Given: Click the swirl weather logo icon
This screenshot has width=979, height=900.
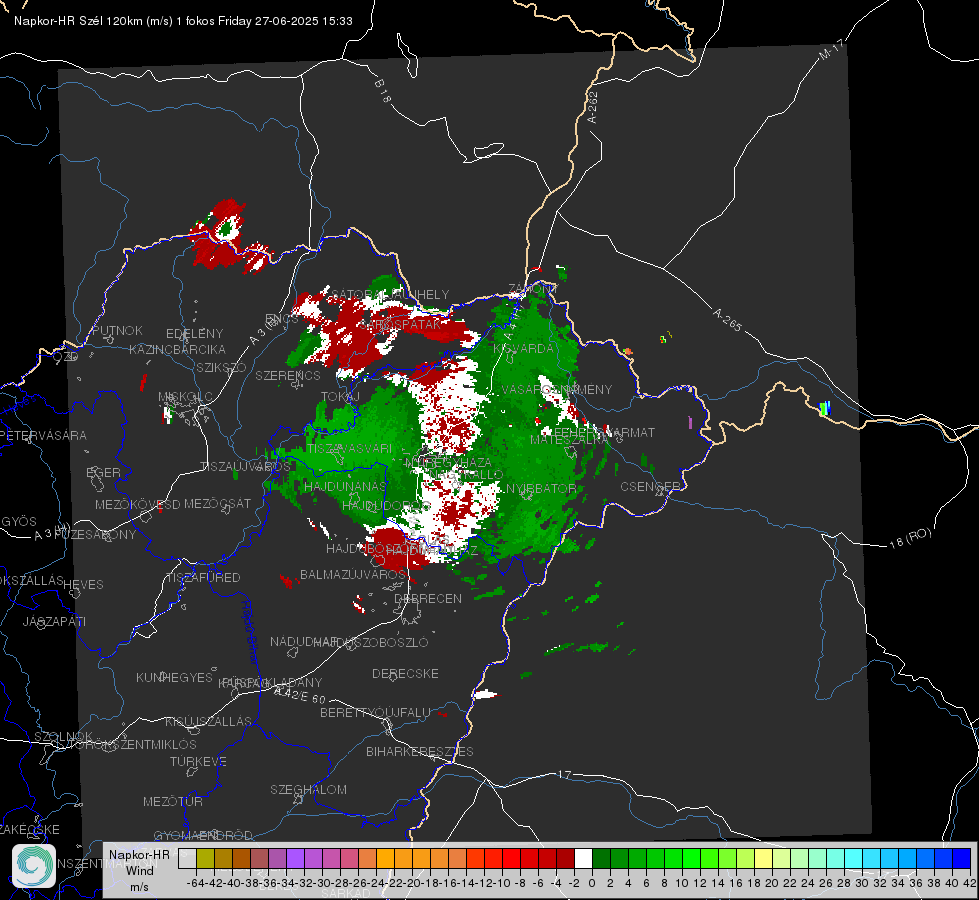Looking at the screenshot, I should 34,866.
